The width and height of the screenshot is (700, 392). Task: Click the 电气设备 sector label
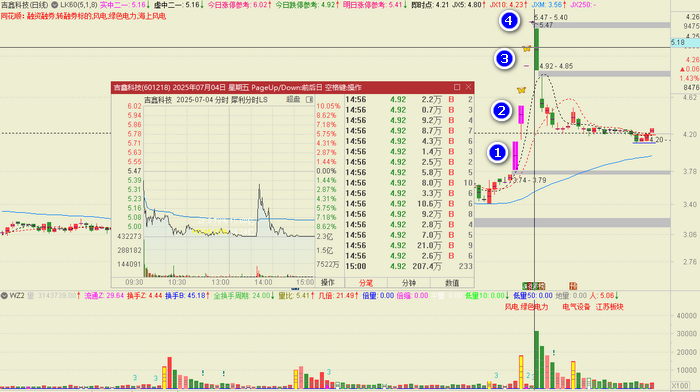(576, 307)
